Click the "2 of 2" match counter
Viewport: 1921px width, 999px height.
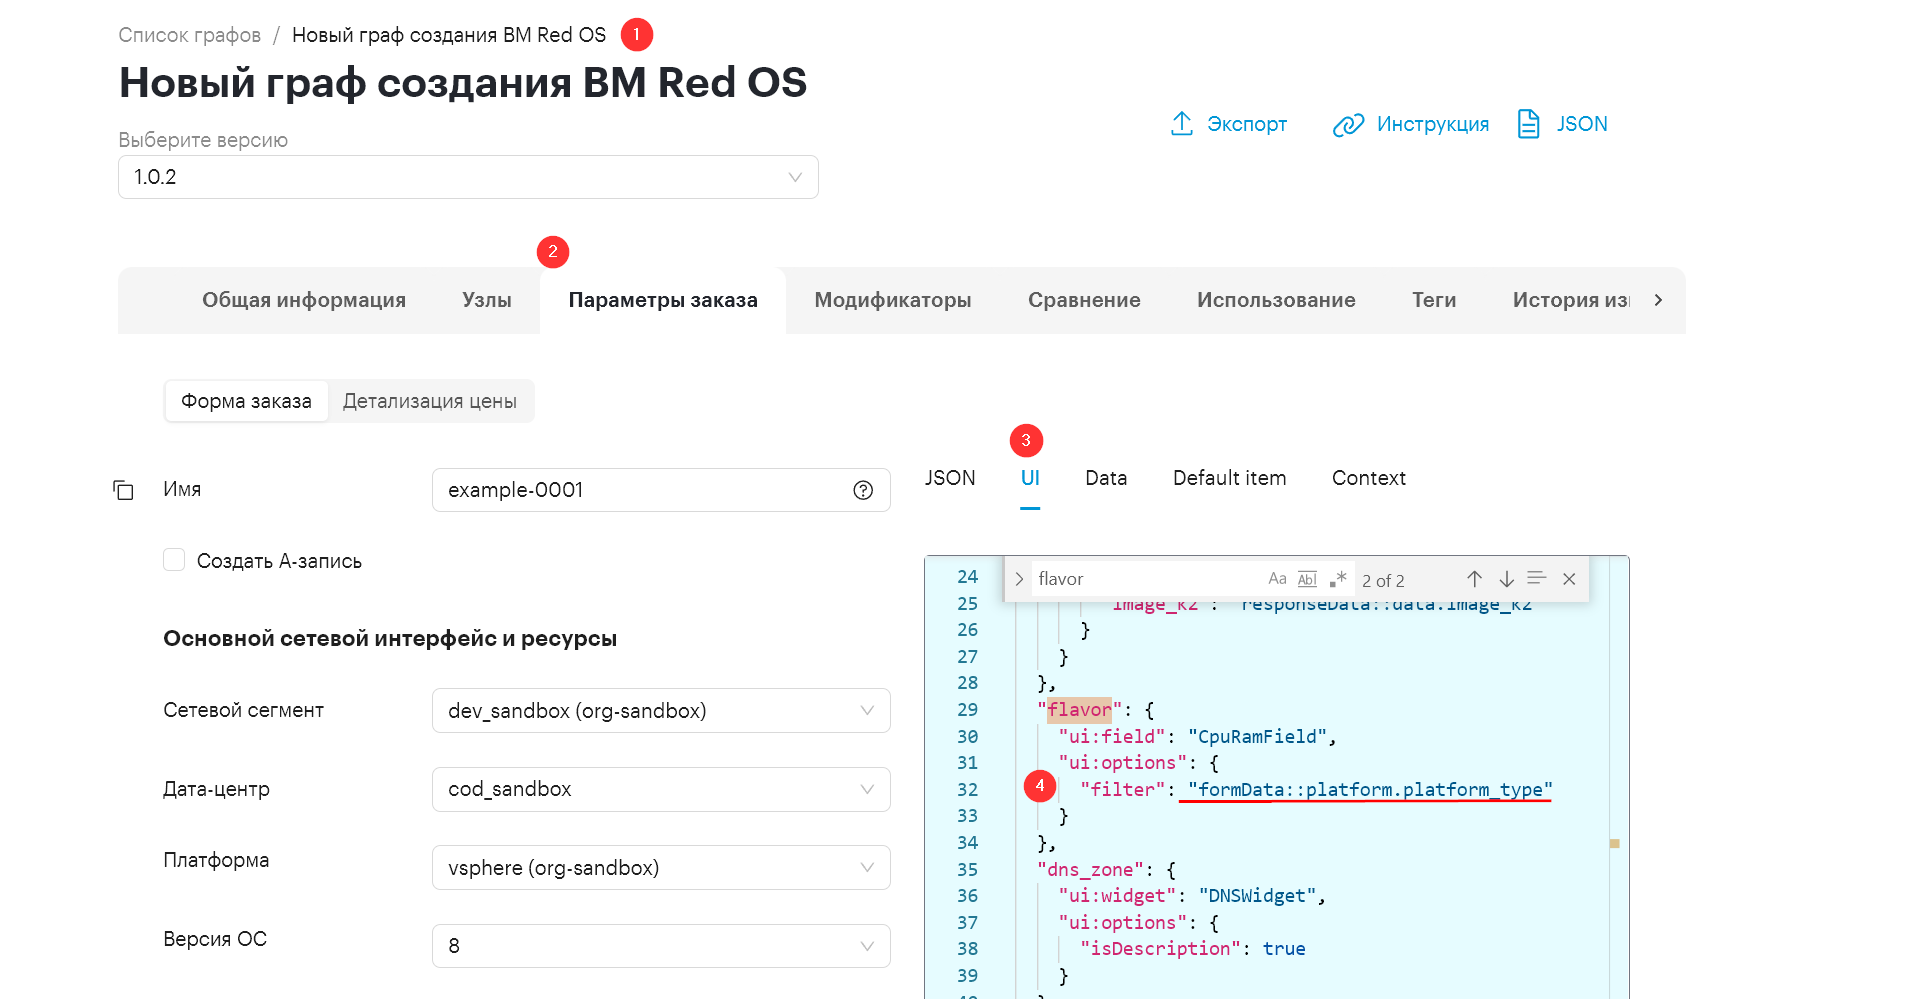click(1383, 581)
